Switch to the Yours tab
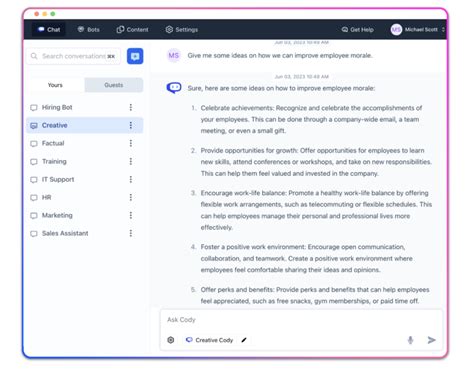 tap(55, 85)
